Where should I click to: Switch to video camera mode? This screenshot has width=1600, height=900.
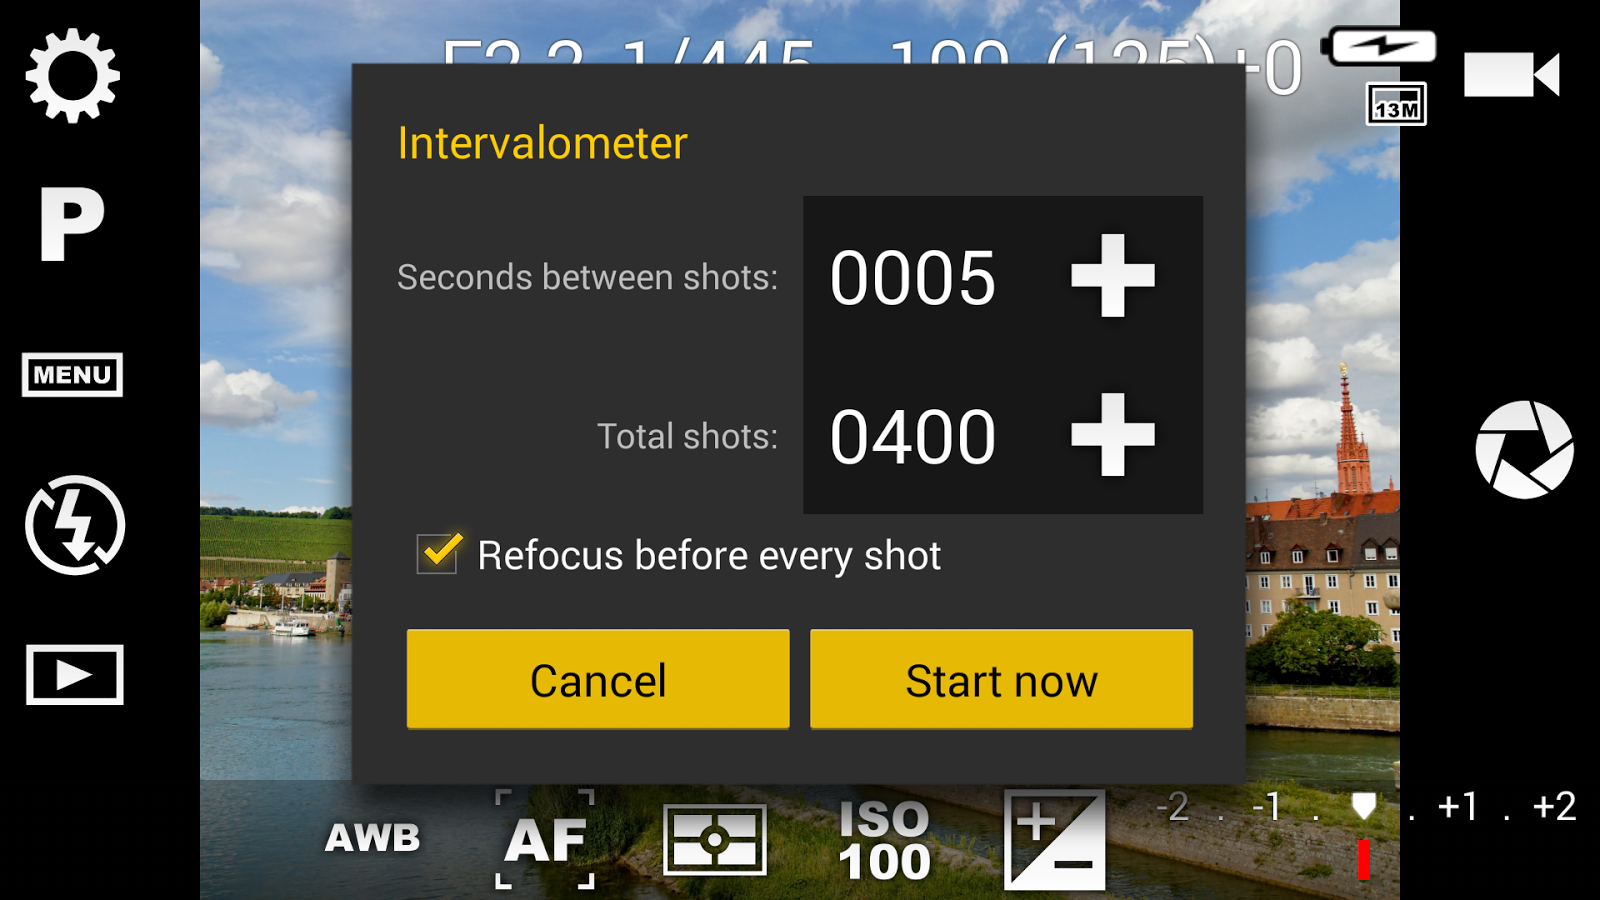point(1512,75)
